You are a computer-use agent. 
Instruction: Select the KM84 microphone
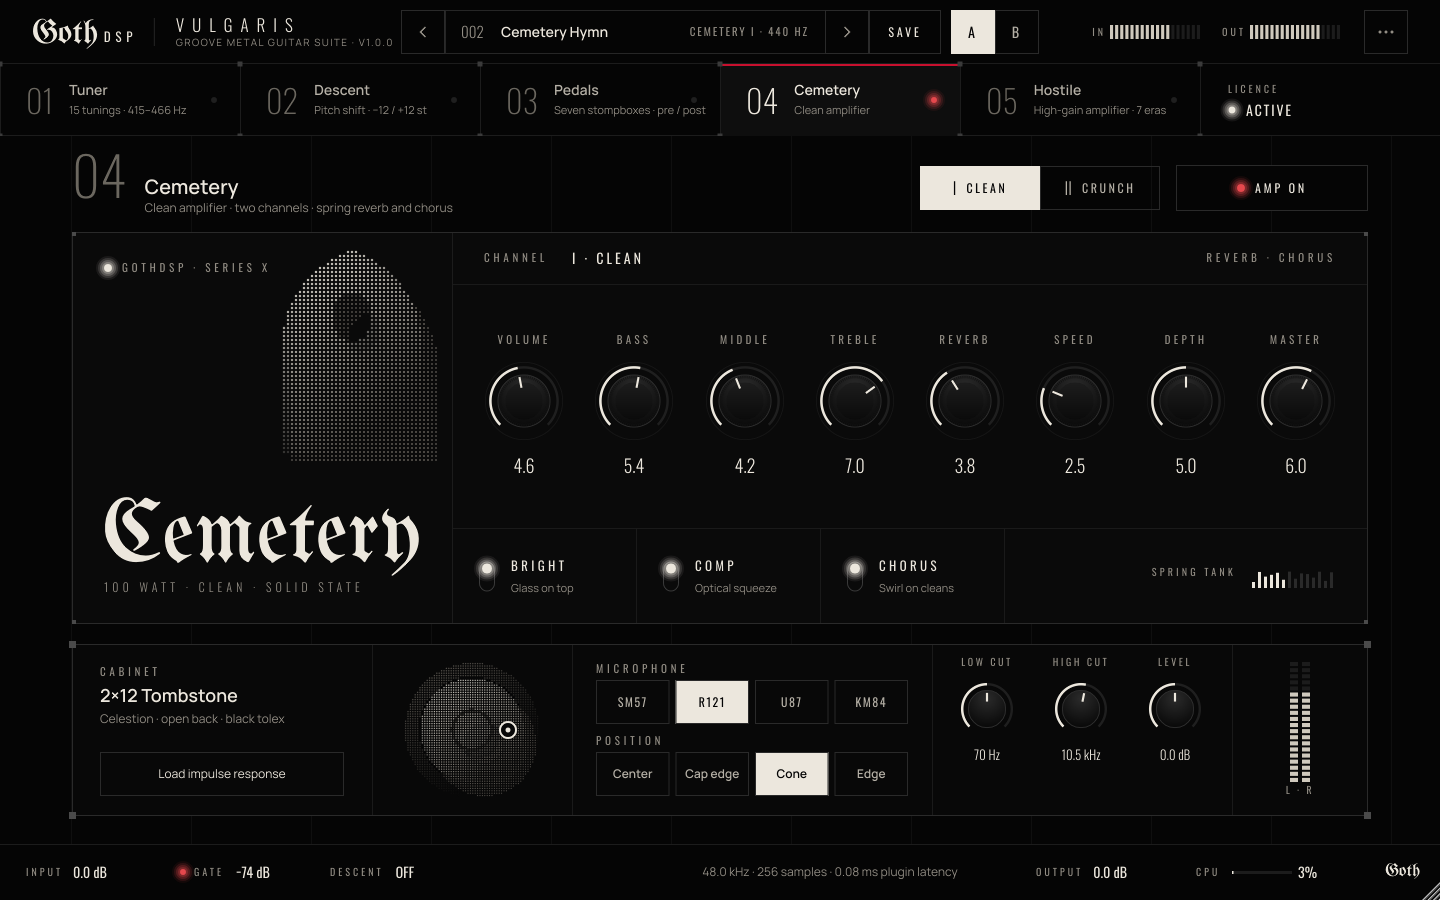(871, 702)
